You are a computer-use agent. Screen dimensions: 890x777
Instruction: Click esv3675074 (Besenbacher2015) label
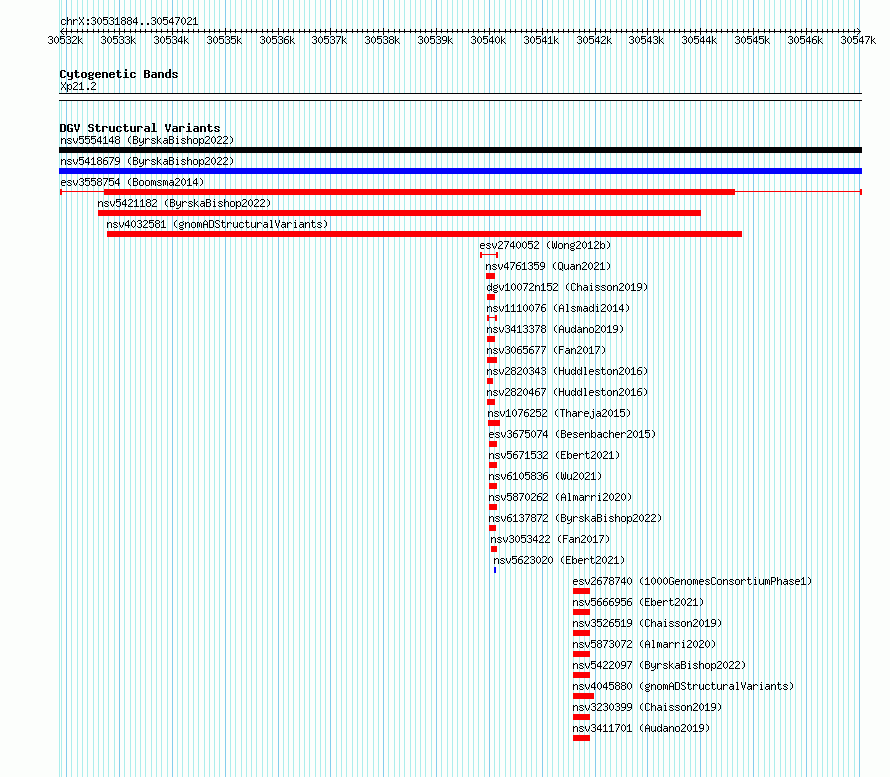(572, 434)
